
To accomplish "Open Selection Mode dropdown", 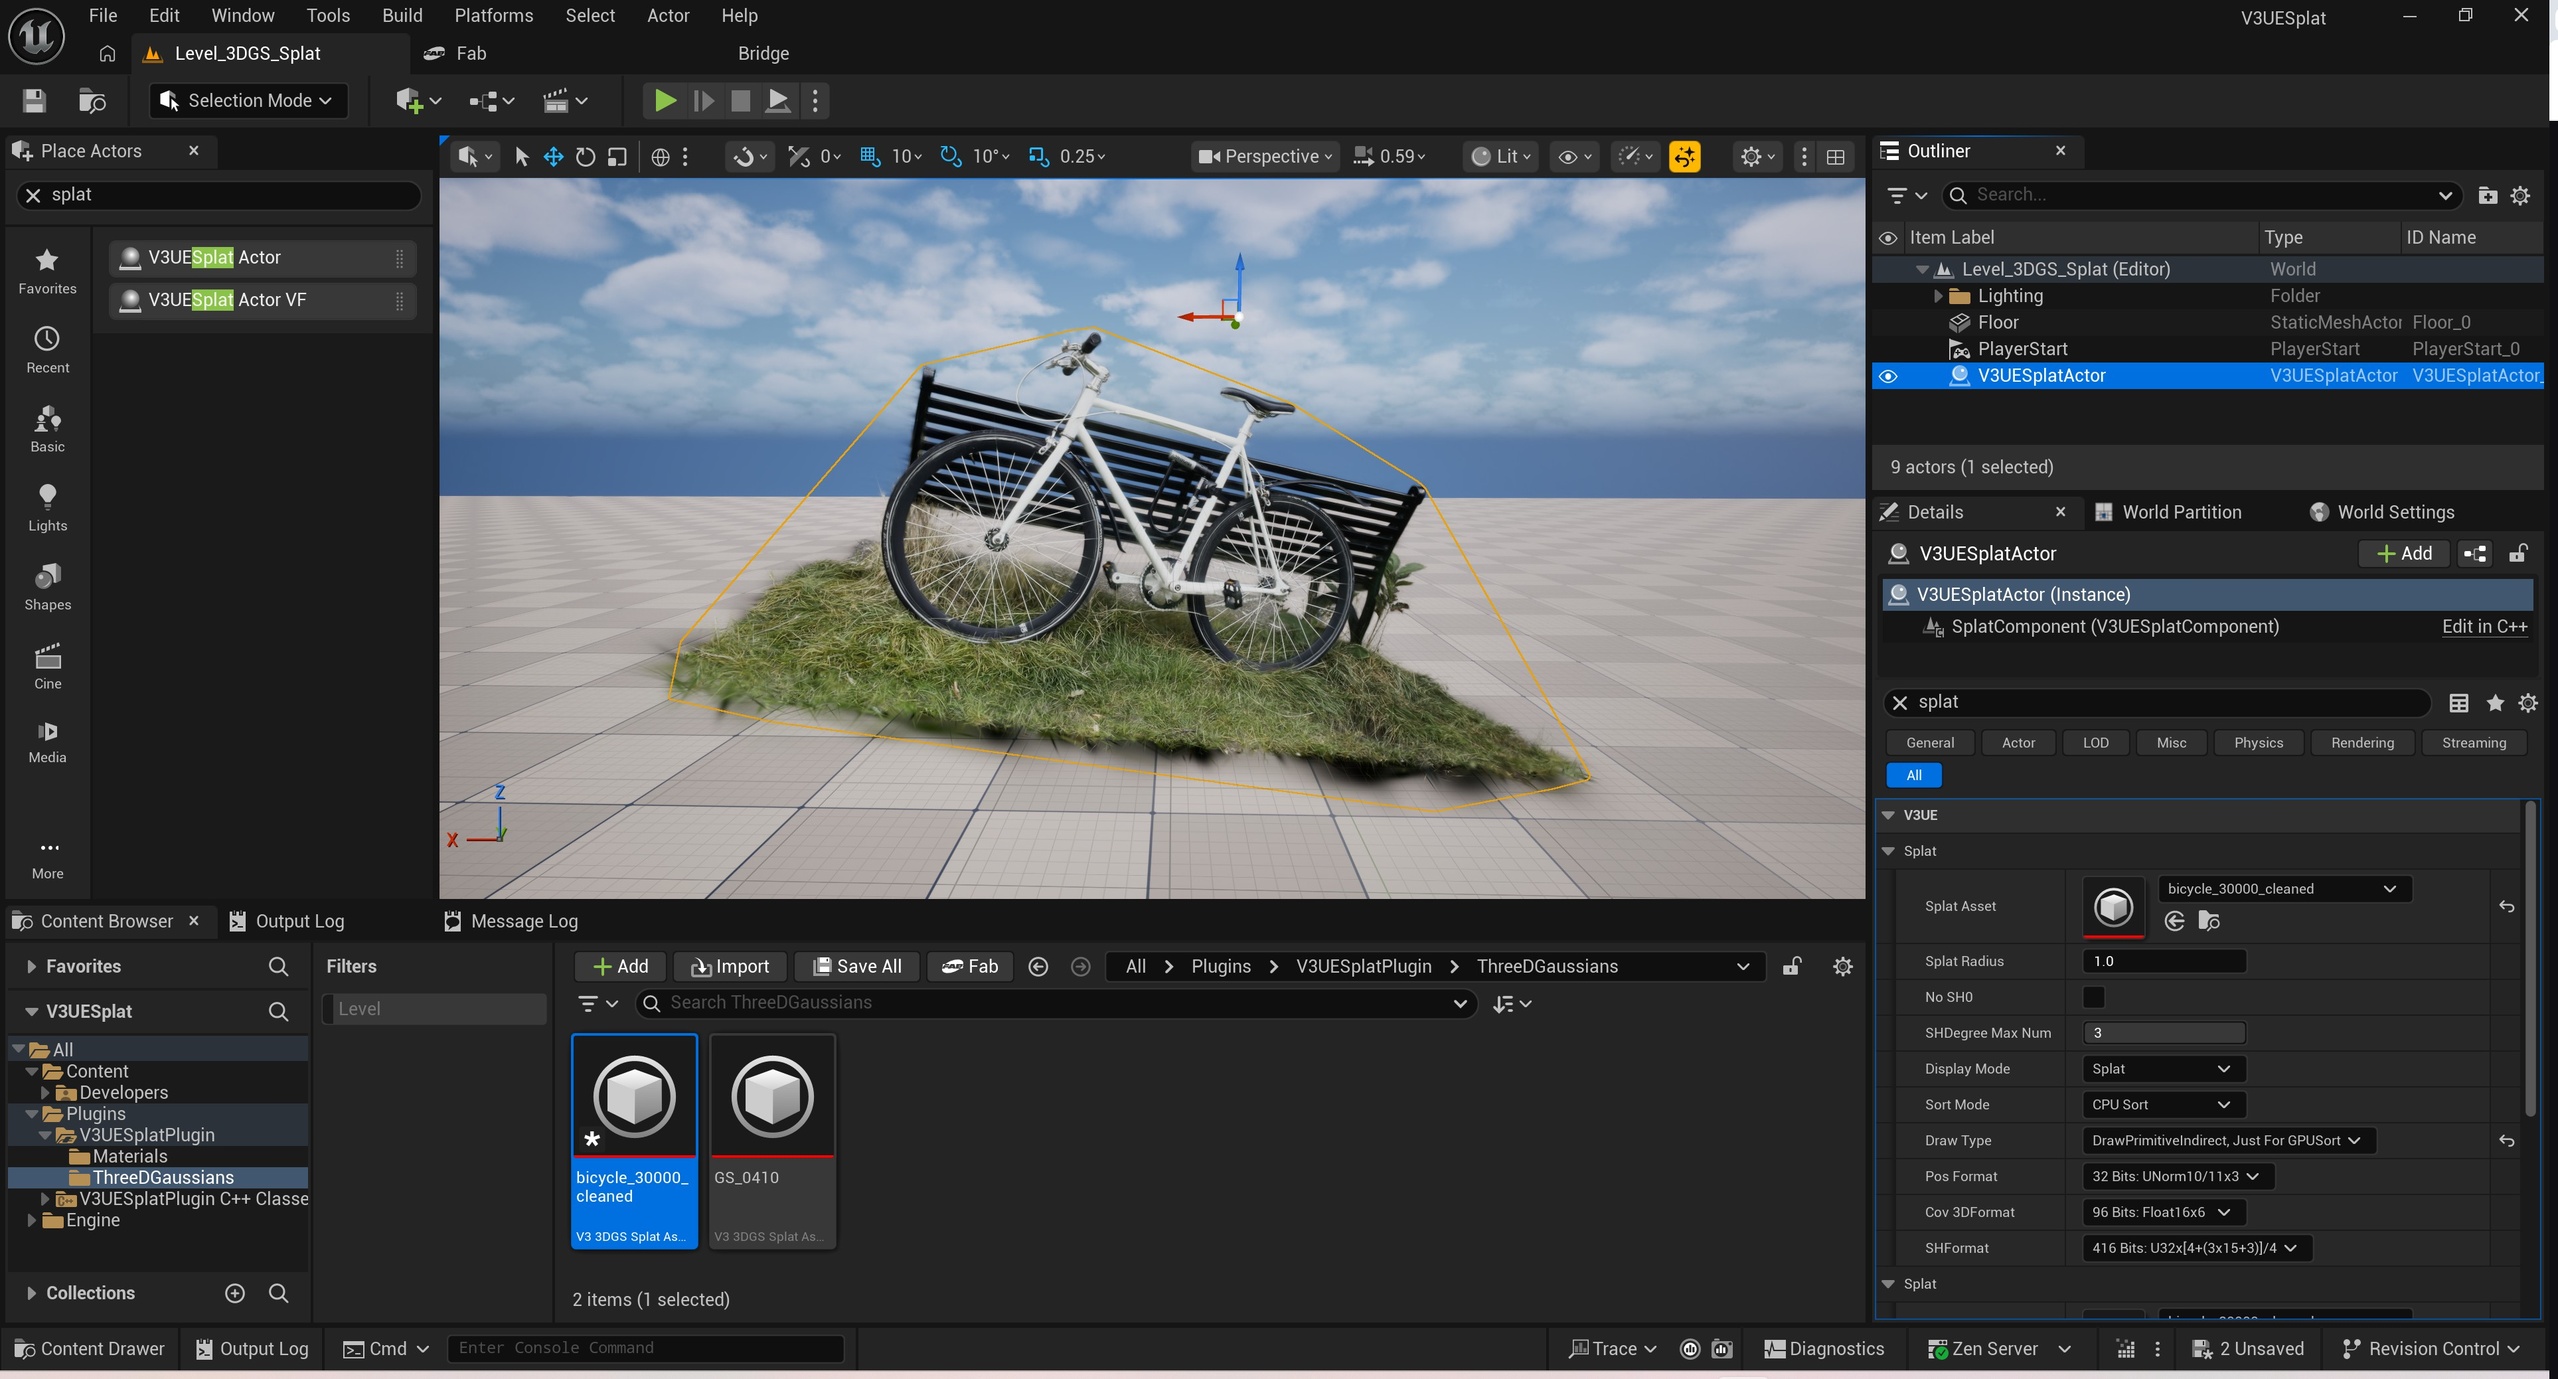I will [x=249, y=100].
